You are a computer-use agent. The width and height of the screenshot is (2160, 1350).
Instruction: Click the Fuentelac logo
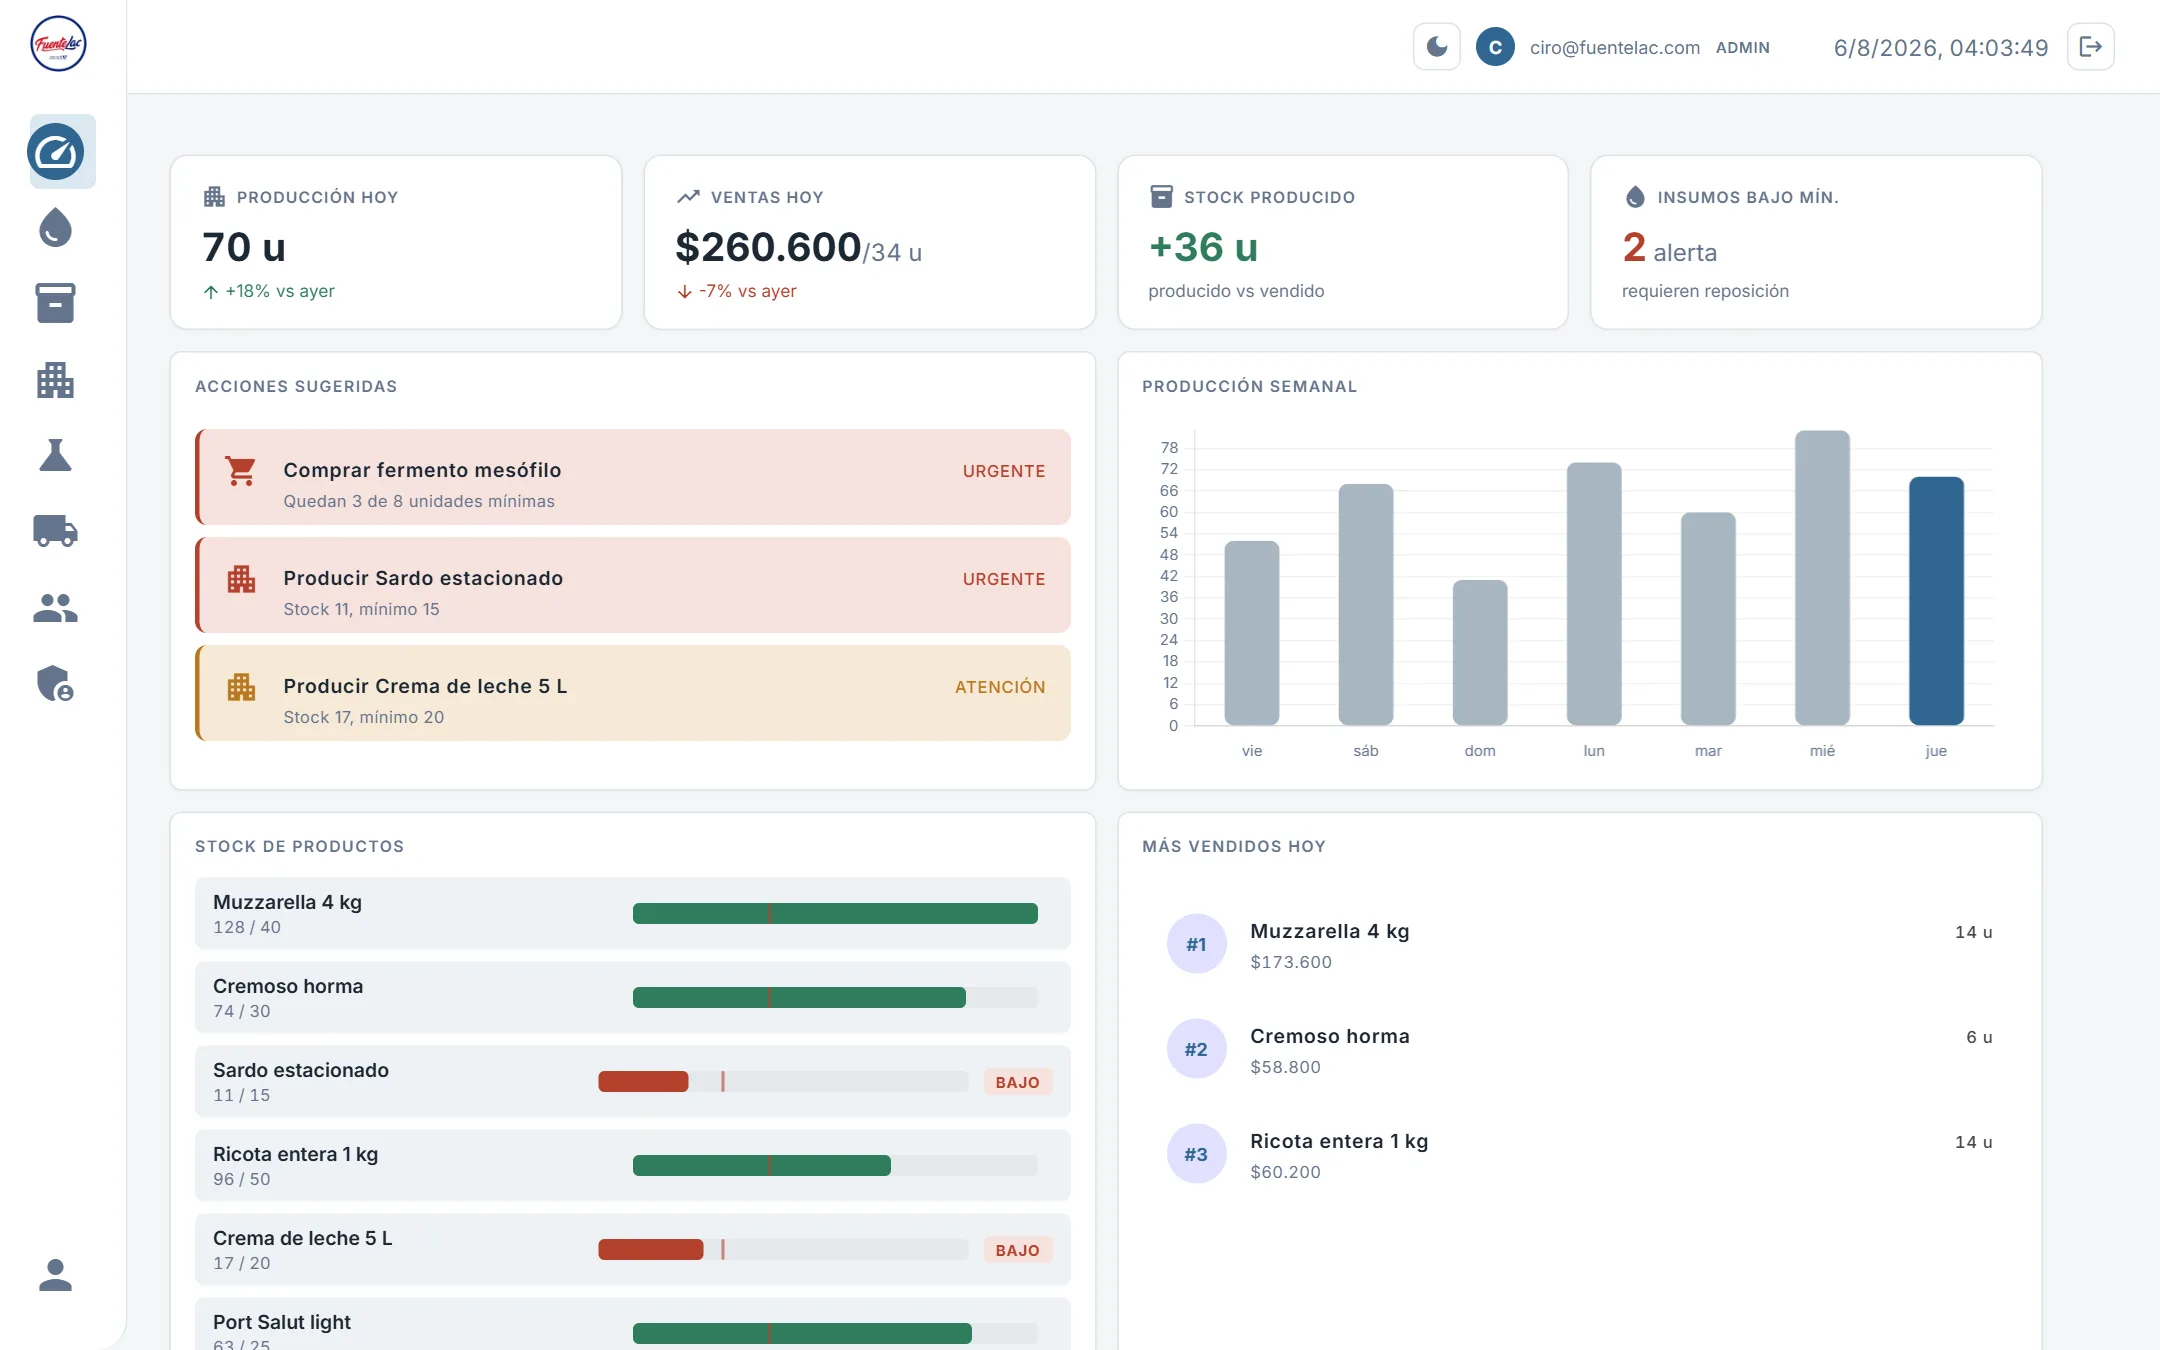tap(58, 44)
